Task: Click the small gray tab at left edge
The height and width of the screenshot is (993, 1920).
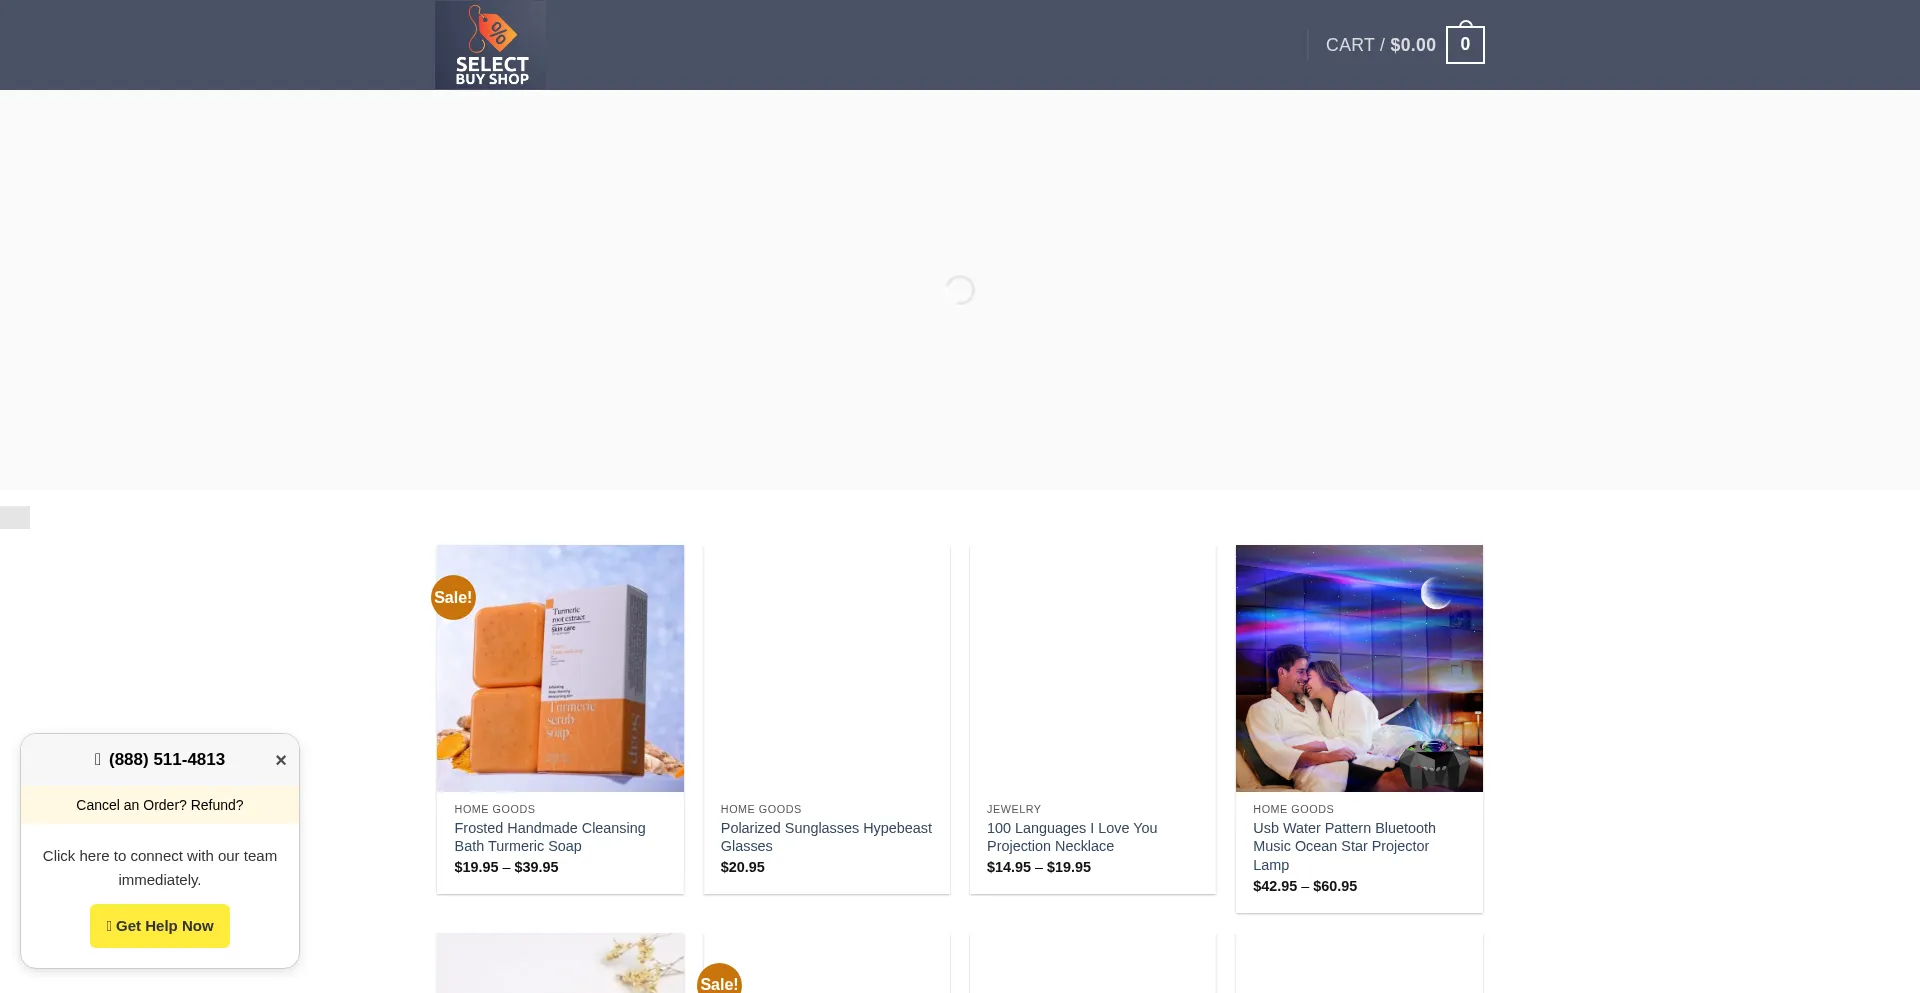Action: point(15,517)
